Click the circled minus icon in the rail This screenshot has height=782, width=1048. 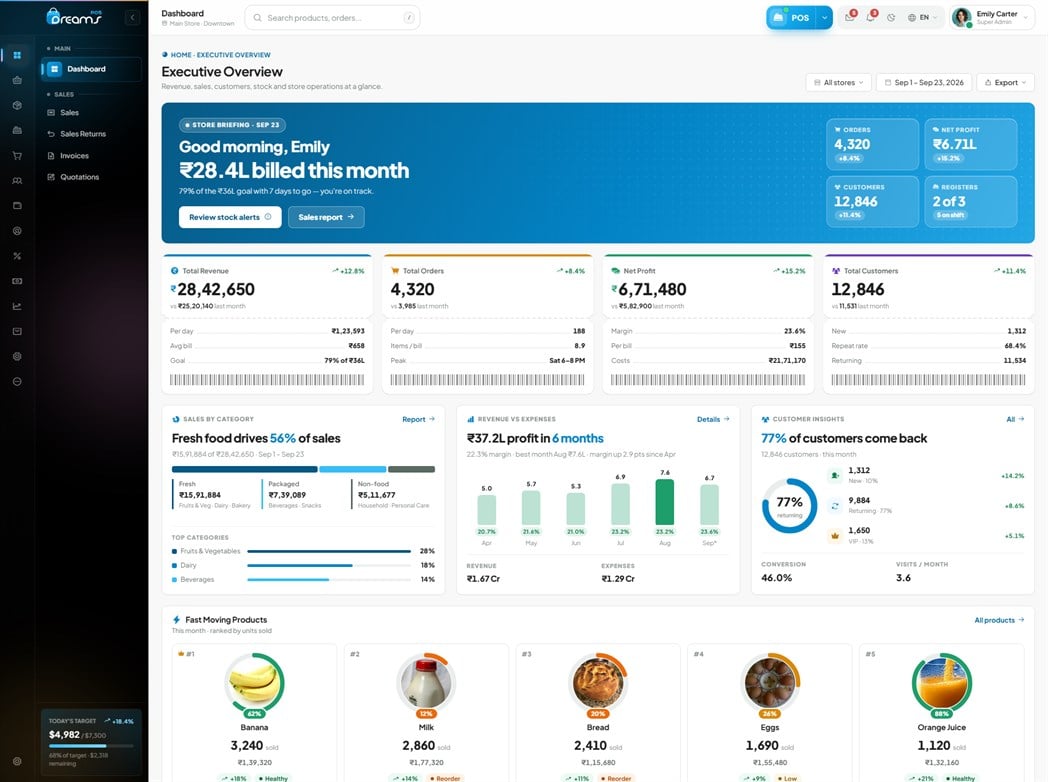17,382
